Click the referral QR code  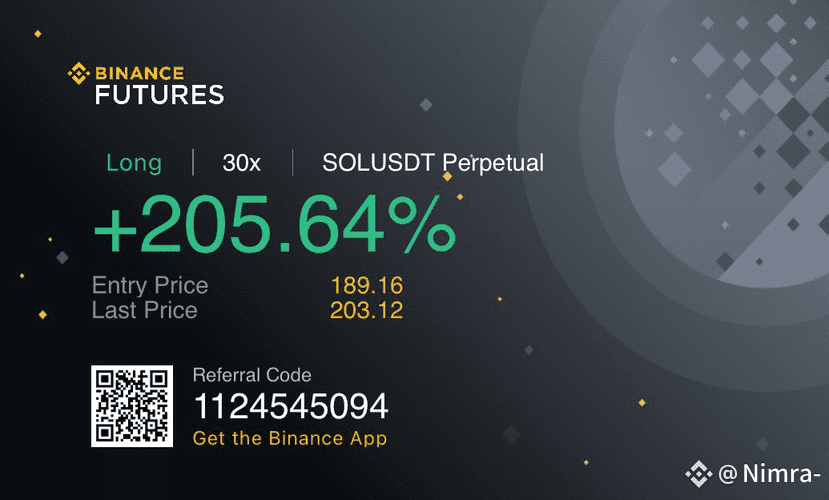132,405
